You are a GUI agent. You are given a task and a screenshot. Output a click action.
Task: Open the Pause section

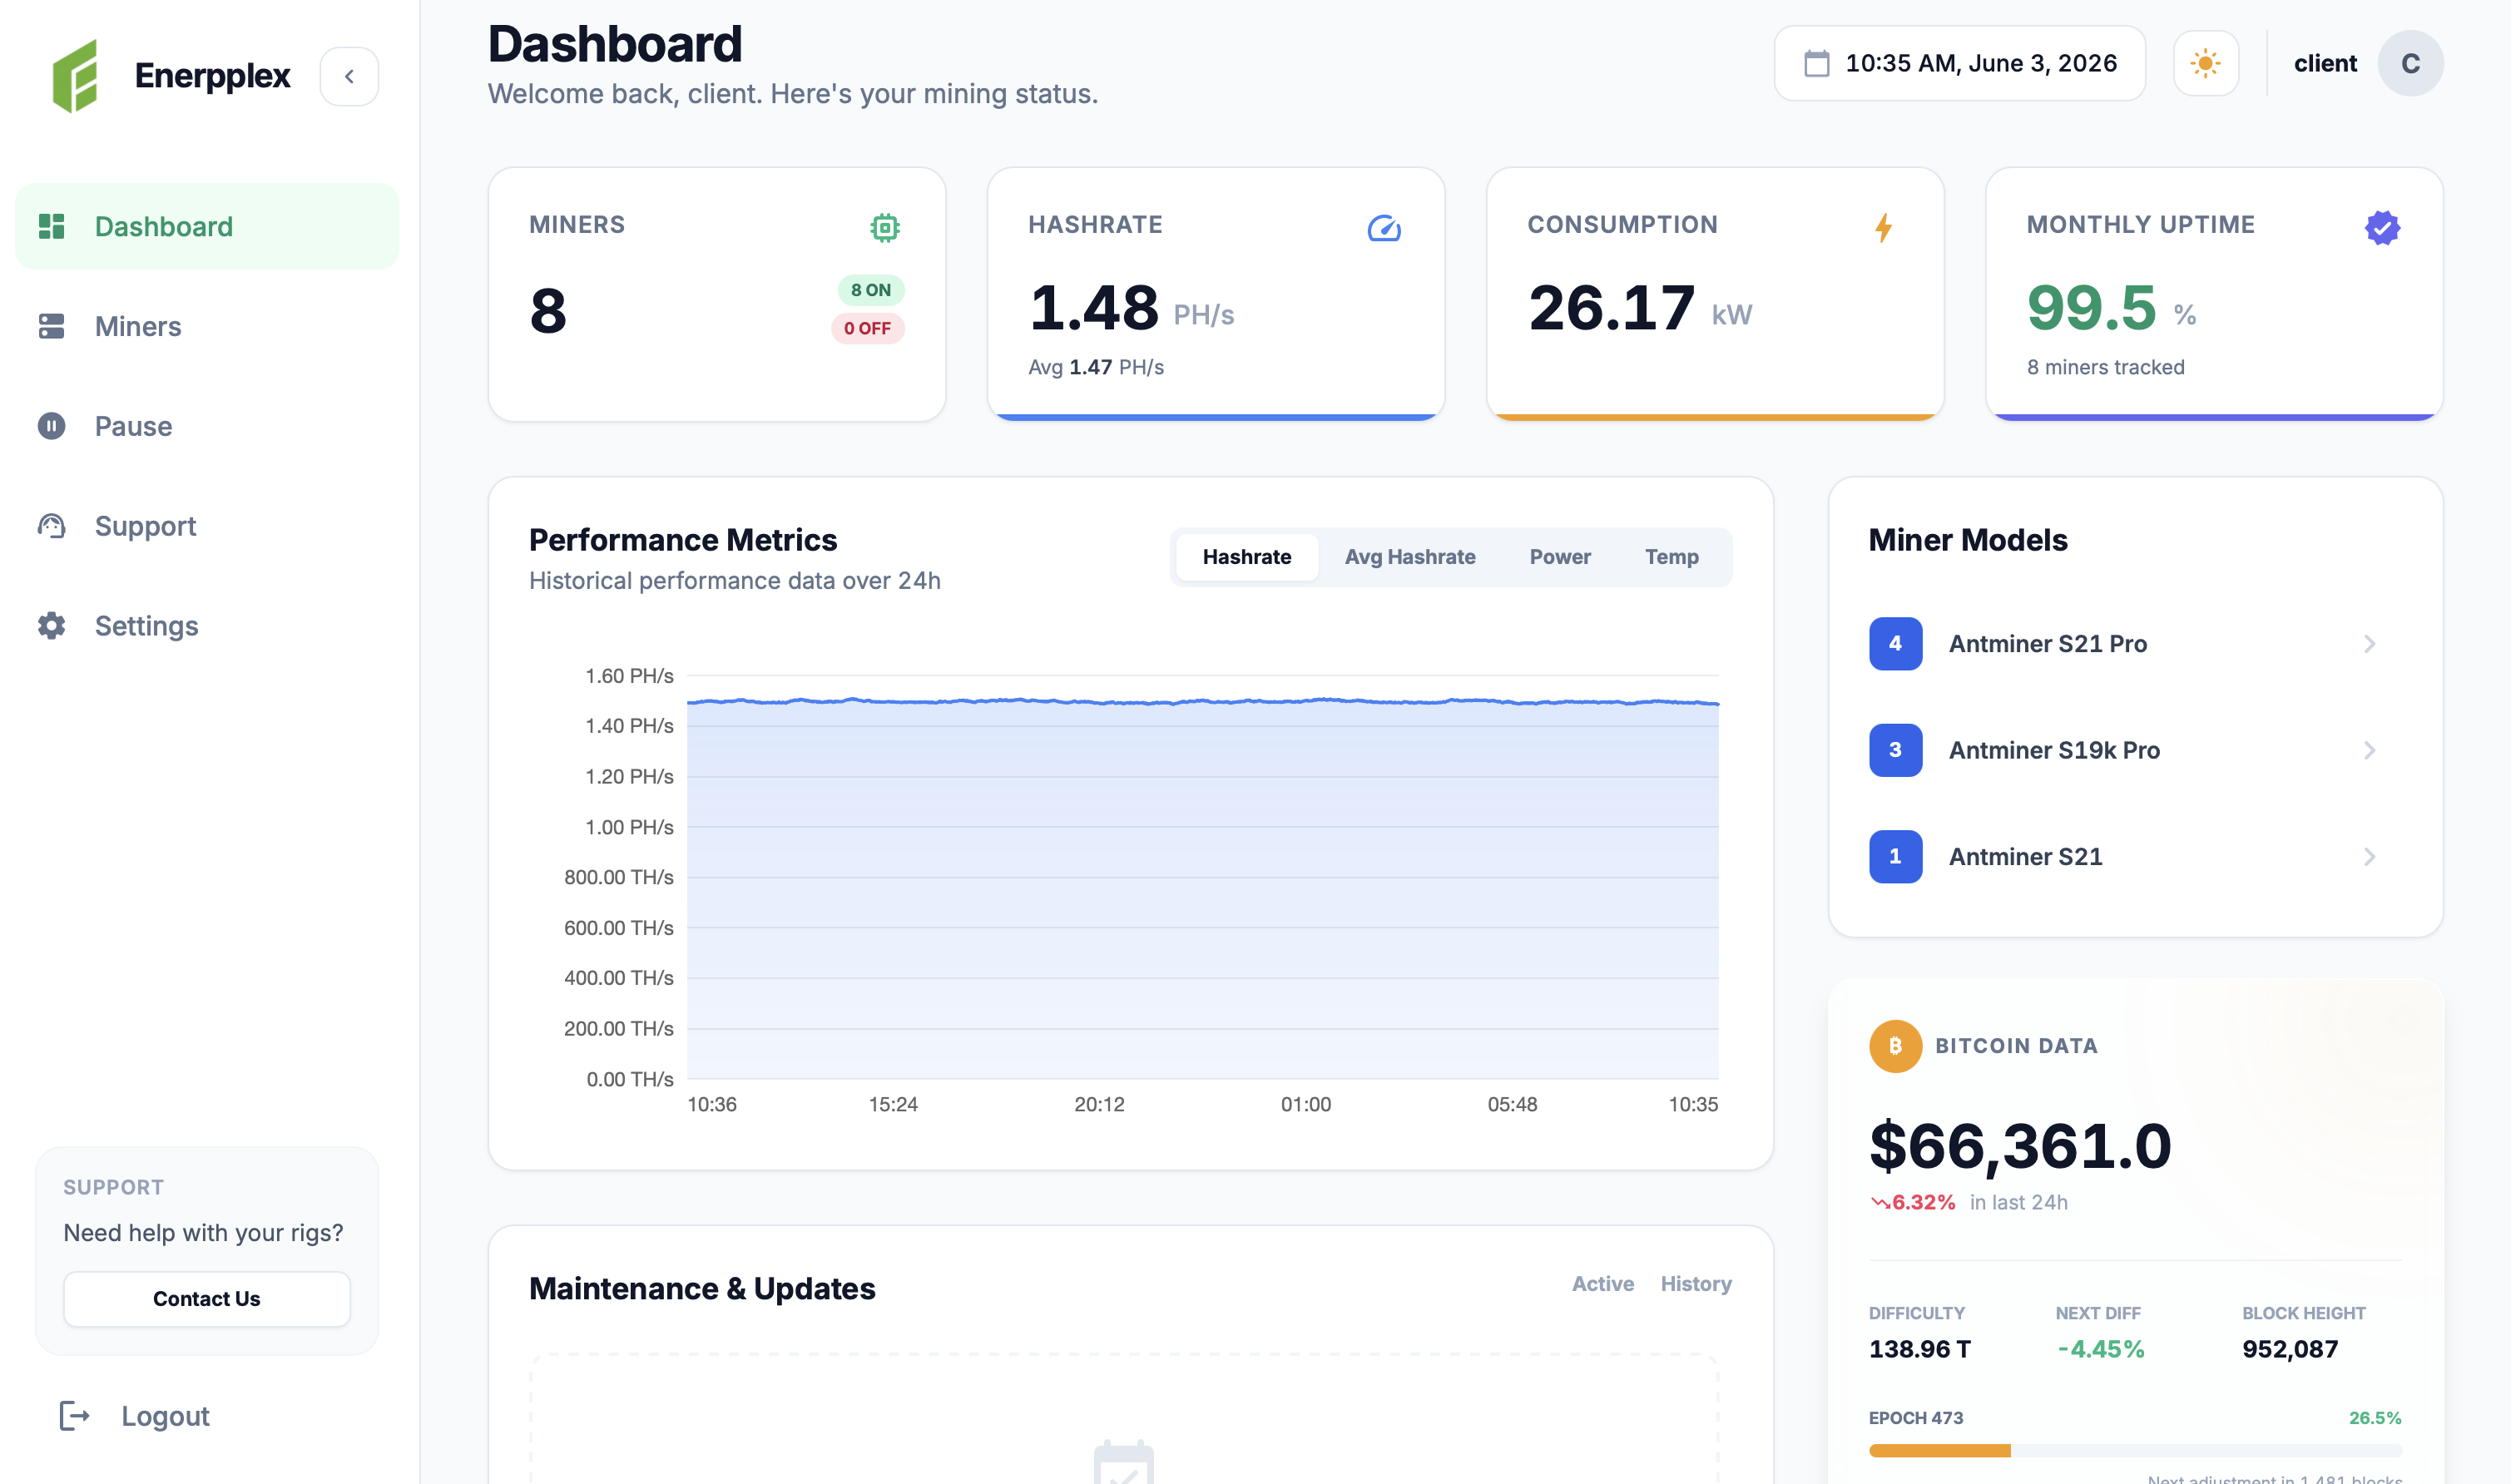pos(207,426)
